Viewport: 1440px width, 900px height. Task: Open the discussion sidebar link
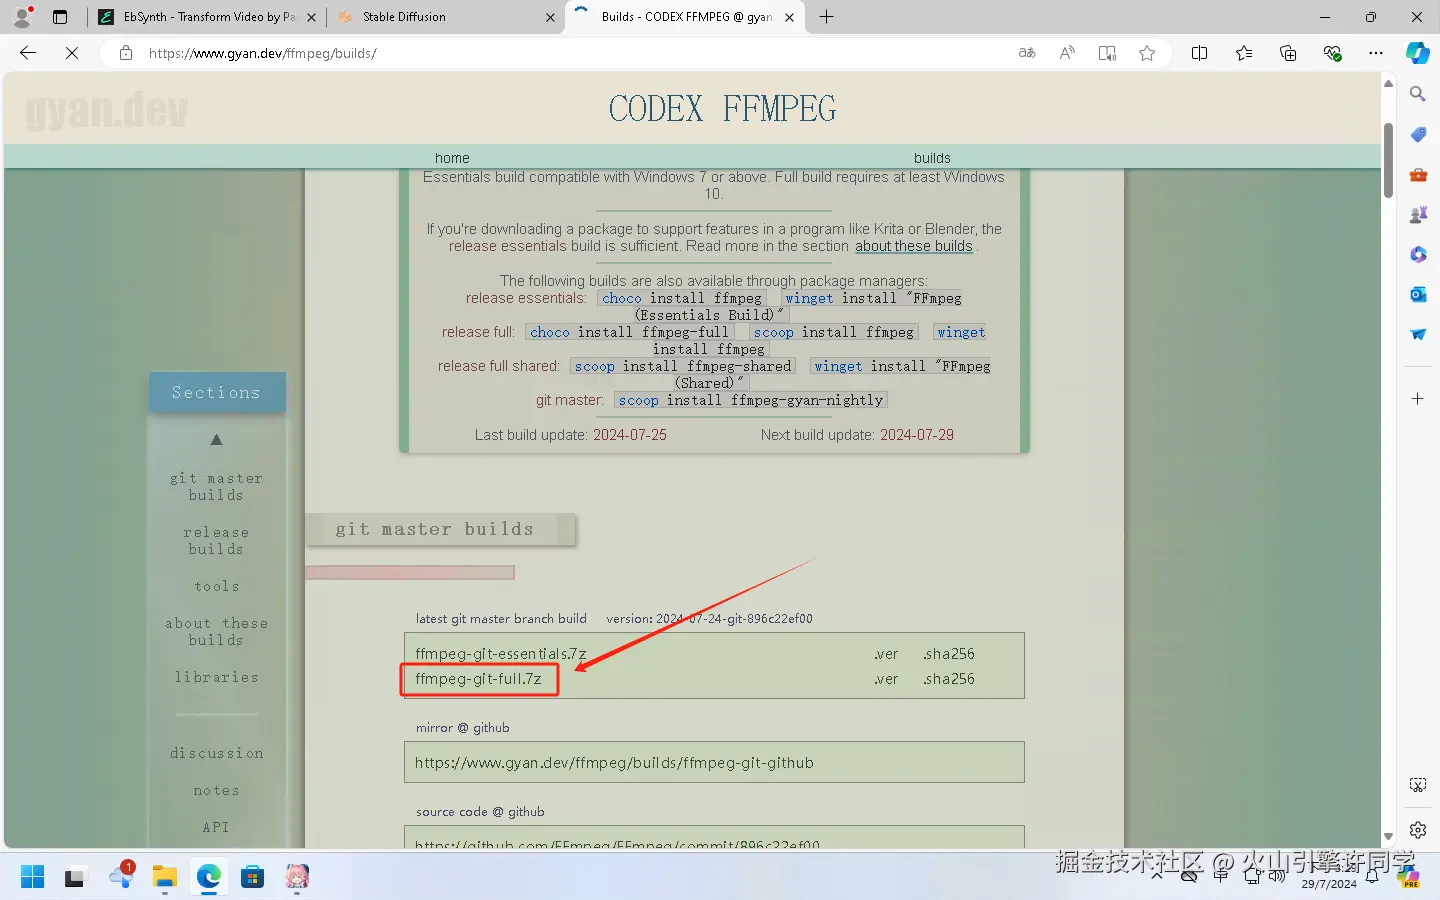pos(216,754)
